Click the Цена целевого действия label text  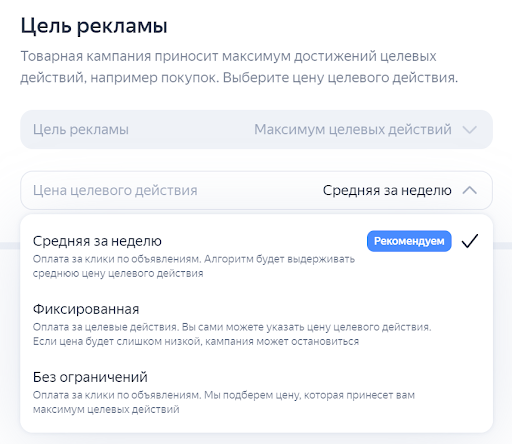click(x=115, y=190)
